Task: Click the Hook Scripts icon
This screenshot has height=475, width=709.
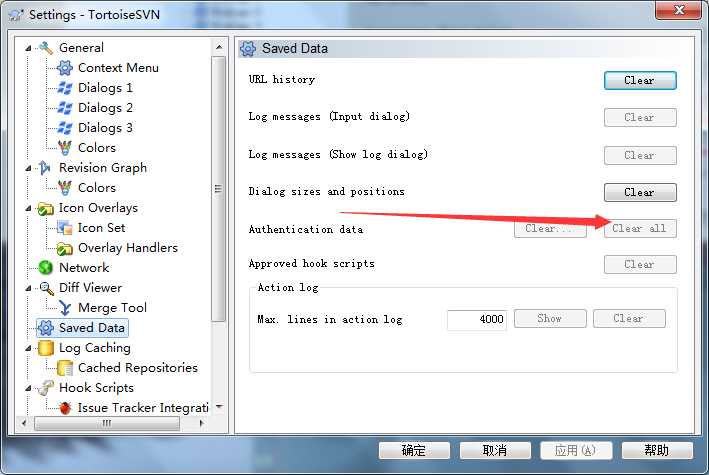Action: coord(46,388)
